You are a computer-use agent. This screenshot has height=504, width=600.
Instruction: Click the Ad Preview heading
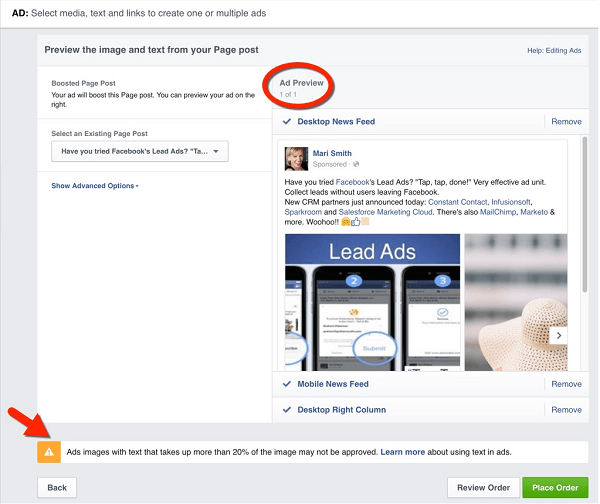click(301, 83)
